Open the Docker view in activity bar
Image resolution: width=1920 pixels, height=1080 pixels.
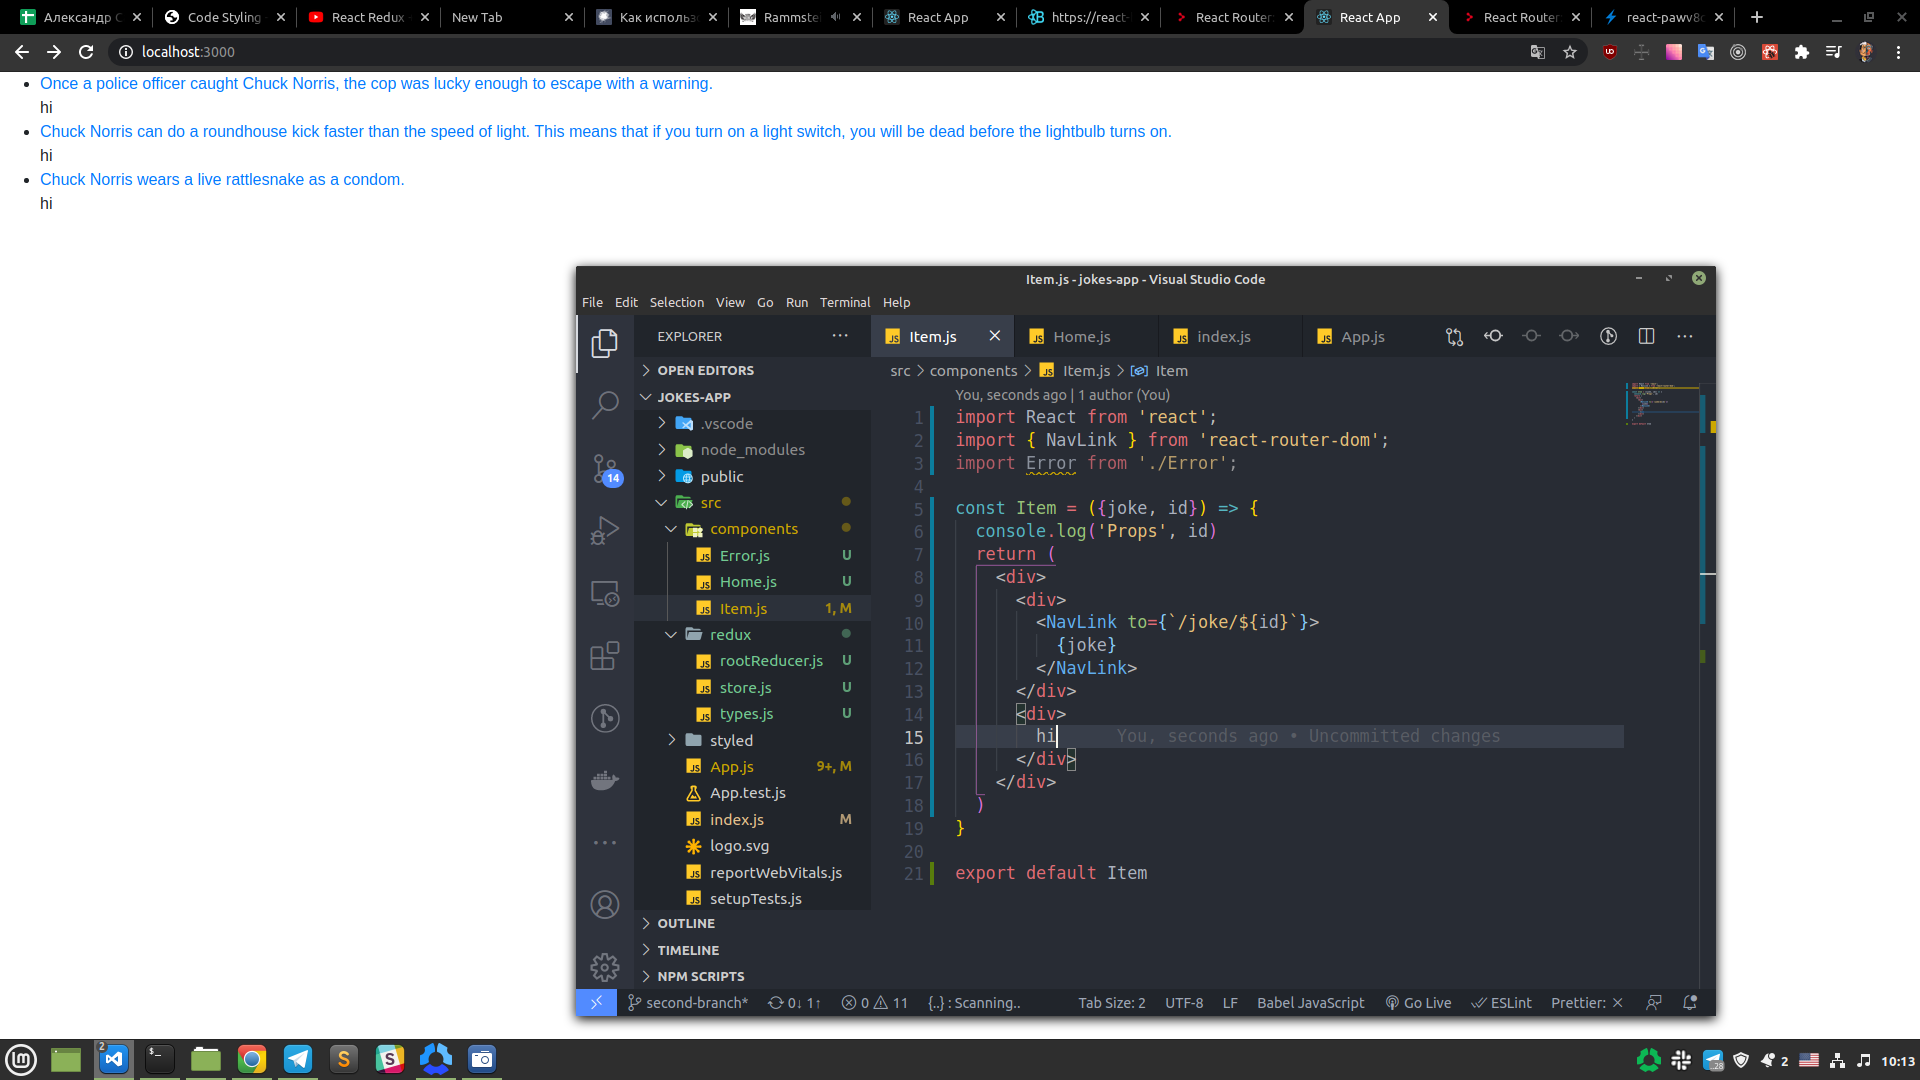click(x=604, y=780)
